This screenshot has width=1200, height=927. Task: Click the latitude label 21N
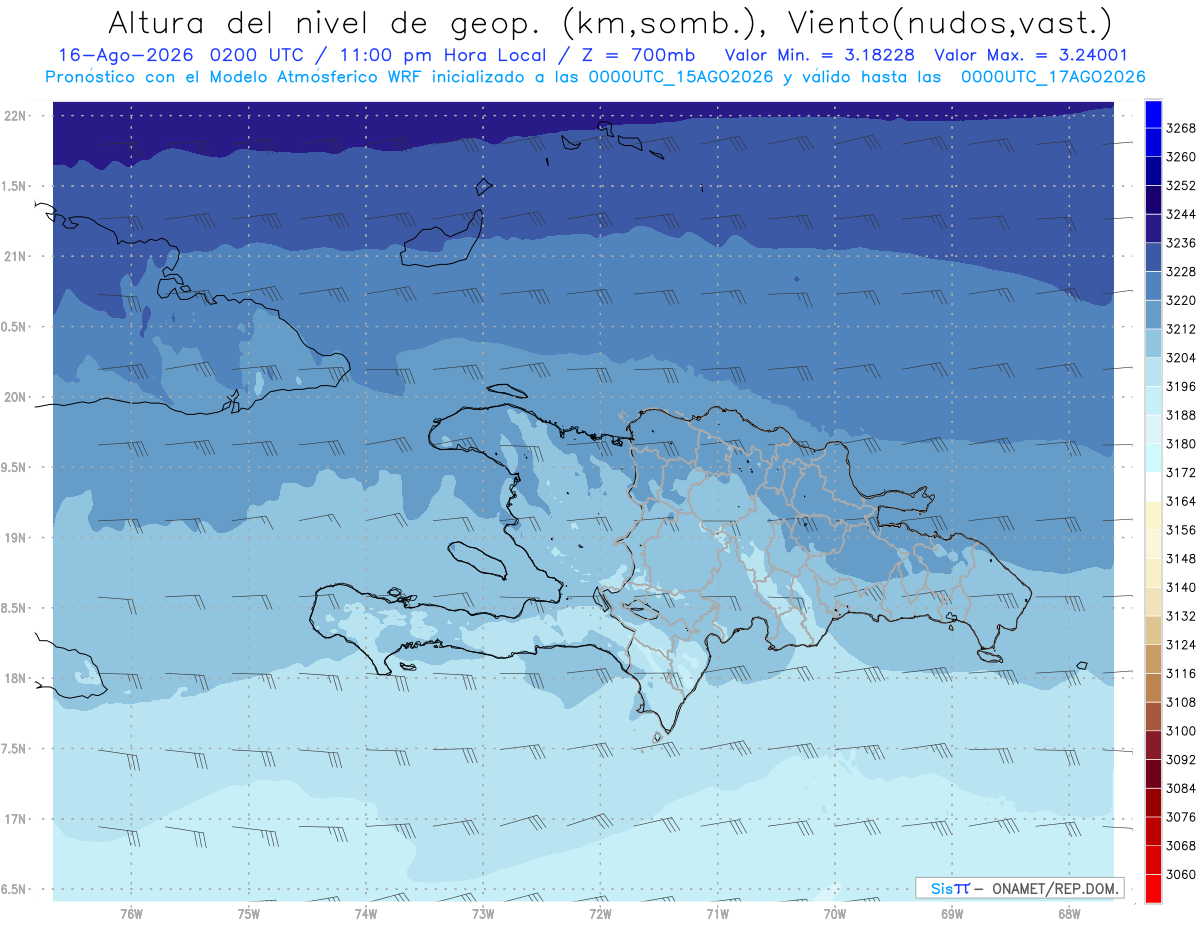click(15, 257)
